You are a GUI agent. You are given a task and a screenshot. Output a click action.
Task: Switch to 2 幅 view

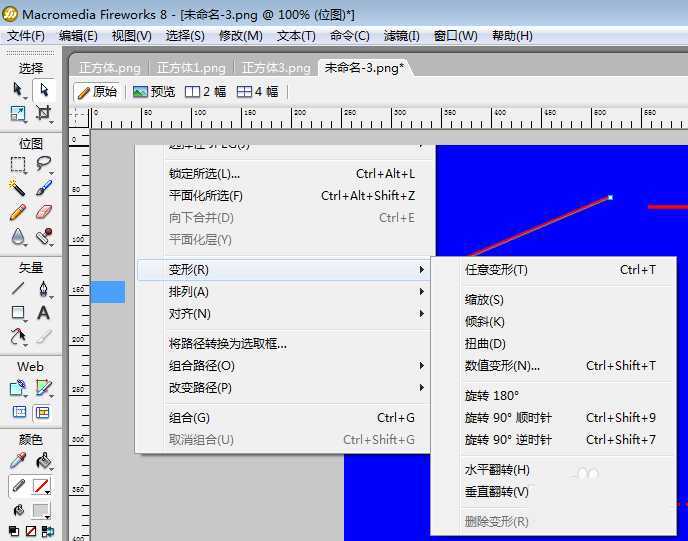tap(205, 92)
